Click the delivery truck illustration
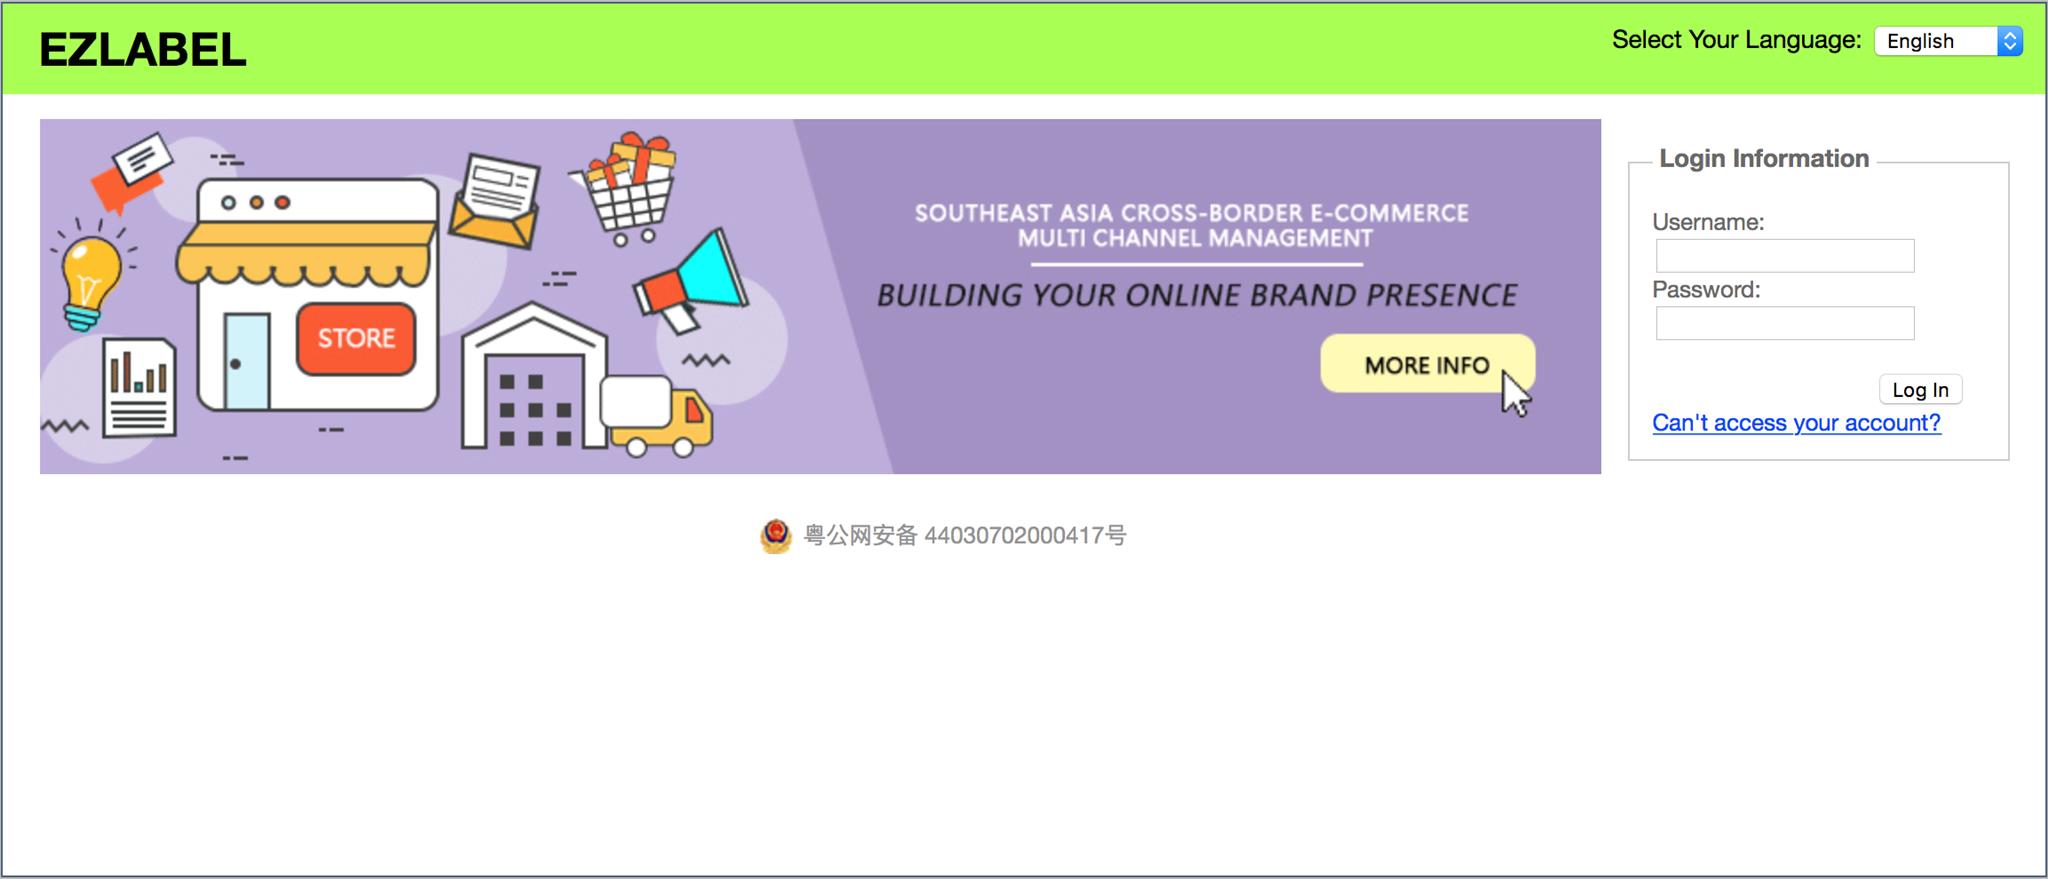 pos(656,415)
